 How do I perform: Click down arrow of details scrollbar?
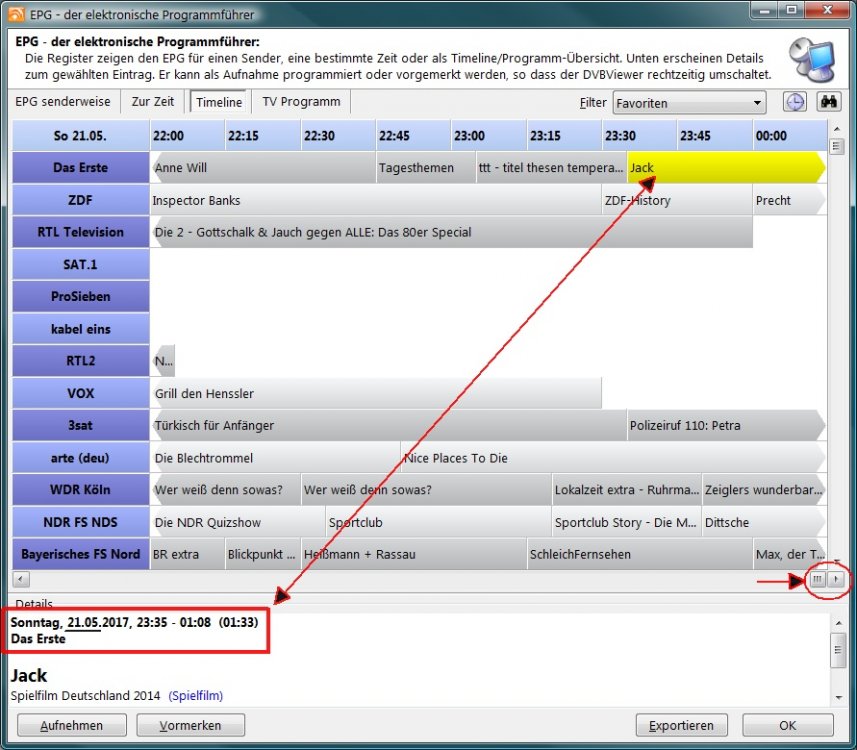pos(838,696)
